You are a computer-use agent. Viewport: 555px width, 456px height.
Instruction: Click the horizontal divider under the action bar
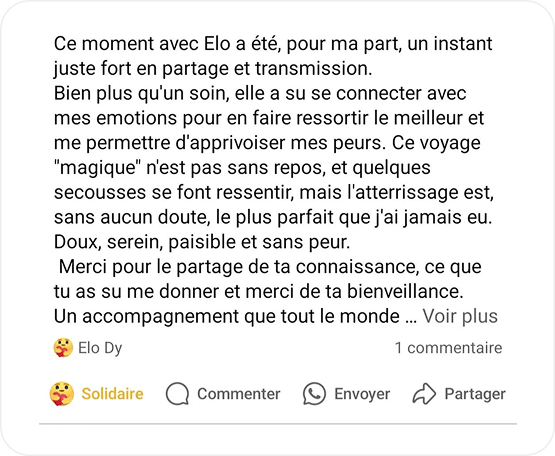tap(278, 423)
